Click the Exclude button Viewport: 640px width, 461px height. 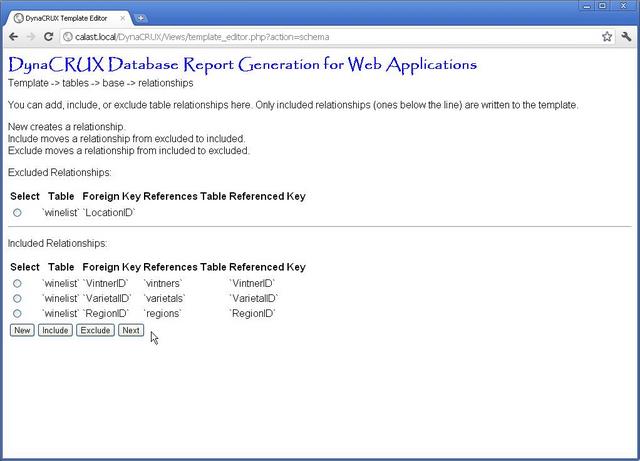[x=95, y=330]
